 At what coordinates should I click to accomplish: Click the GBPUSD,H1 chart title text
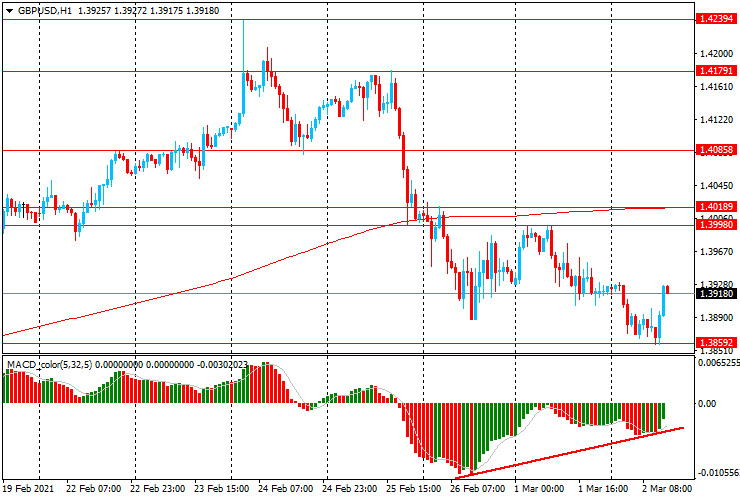click(x=45, y=10)
